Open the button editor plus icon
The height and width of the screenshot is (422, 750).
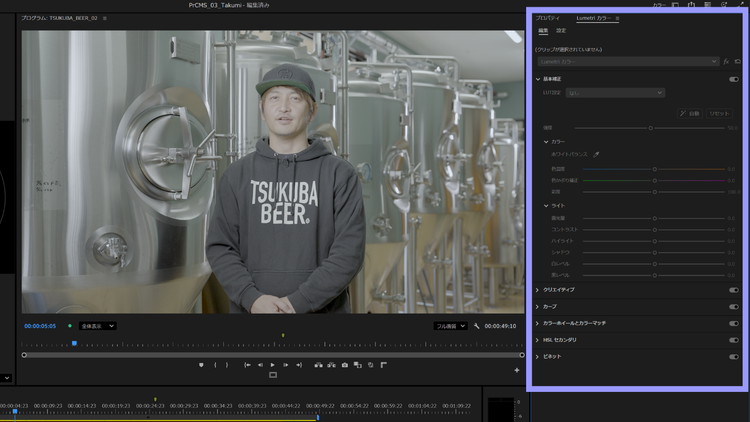click(517, 371)
